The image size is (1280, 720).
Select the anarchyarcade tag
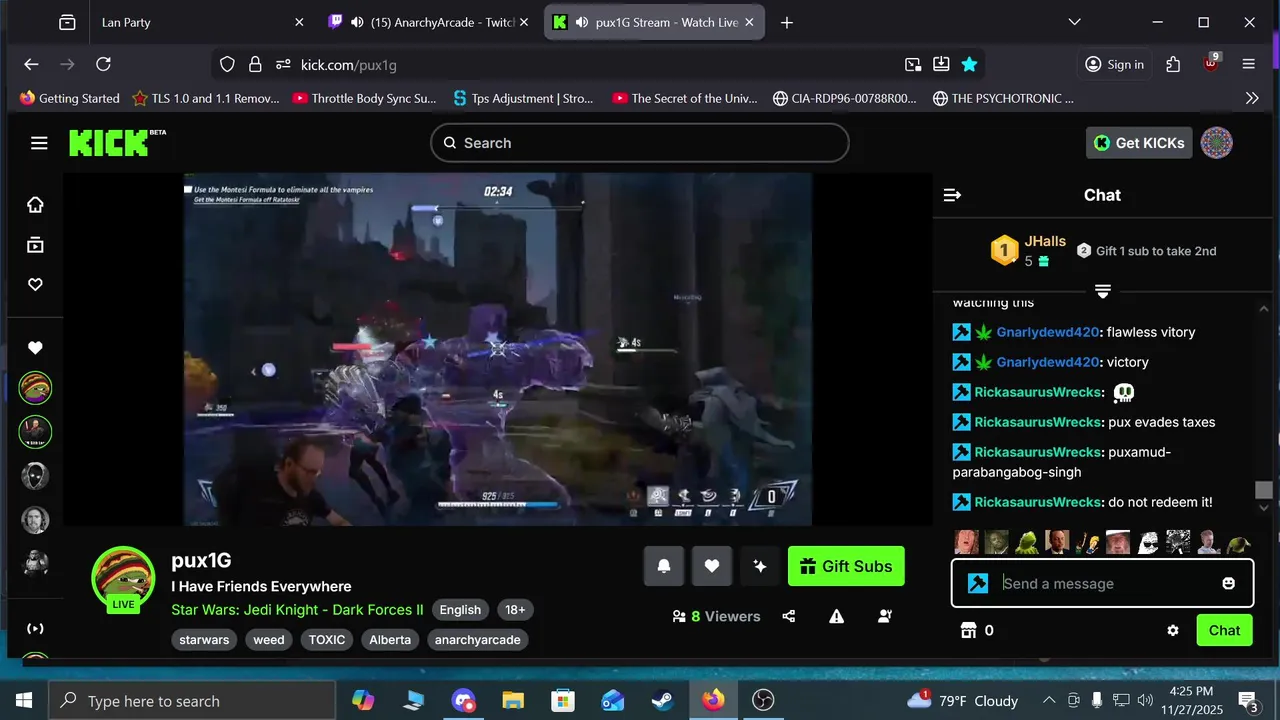[x=478, y=640]
